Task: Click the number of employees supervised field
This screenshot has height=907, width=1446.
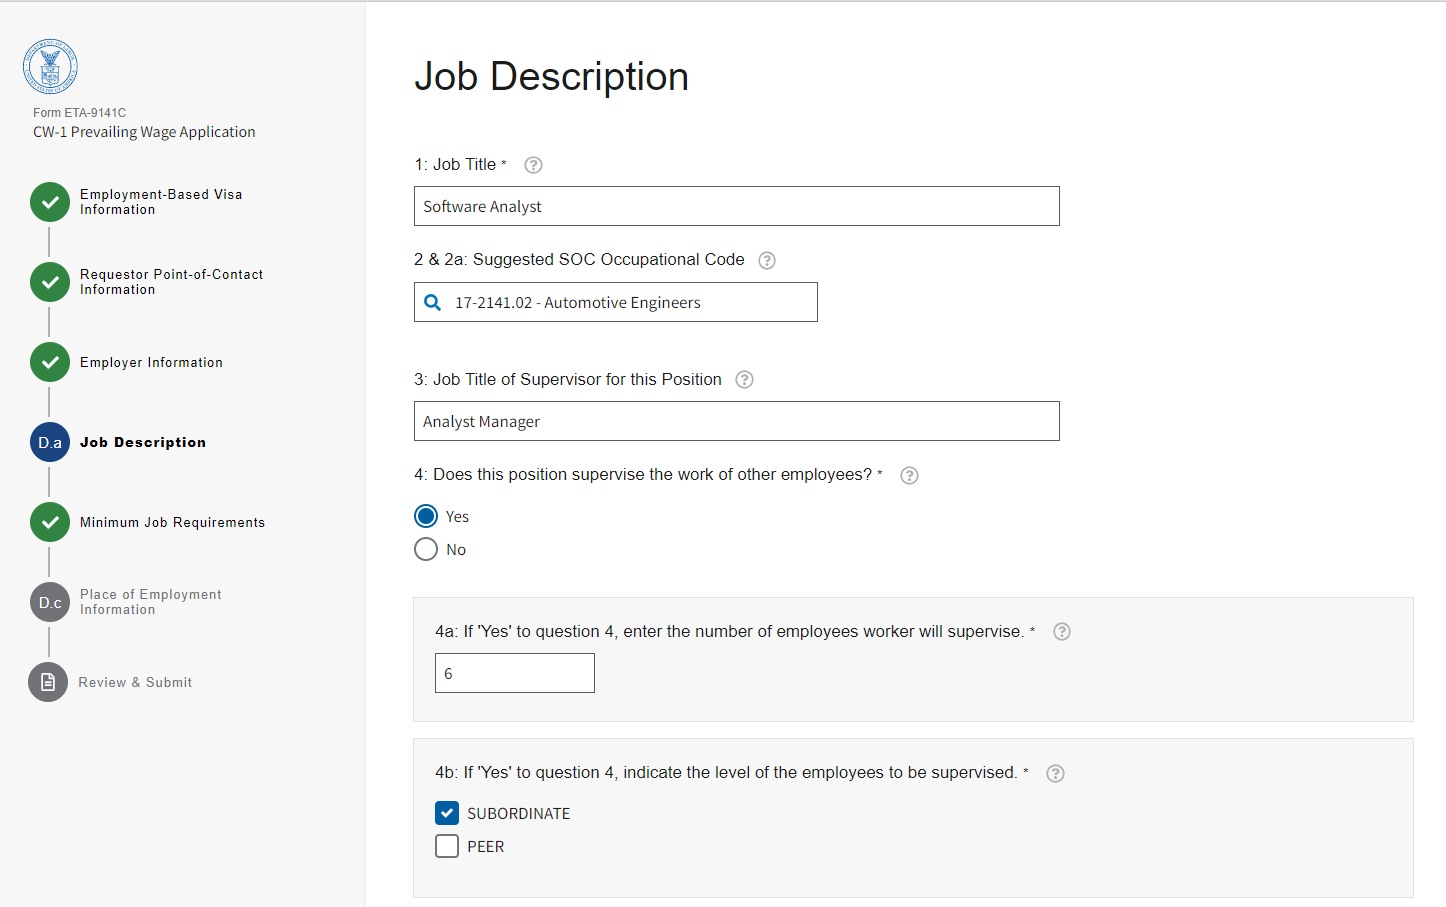Action: (514, 673)
